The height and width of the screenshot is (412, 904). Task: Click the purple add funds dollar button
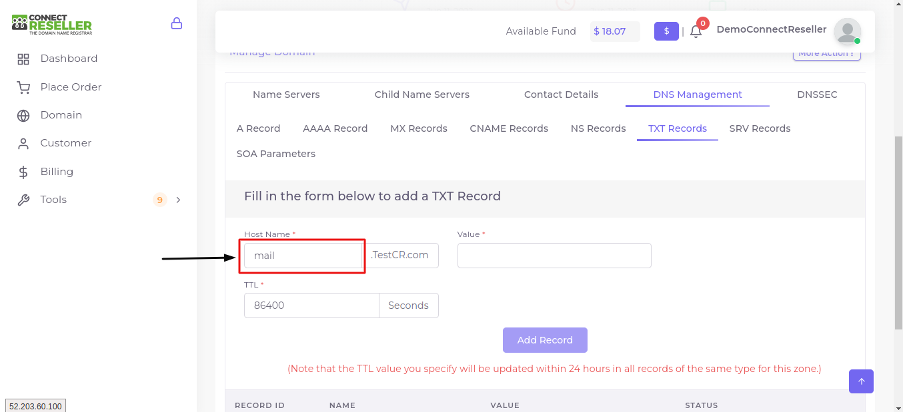(666, 31)
